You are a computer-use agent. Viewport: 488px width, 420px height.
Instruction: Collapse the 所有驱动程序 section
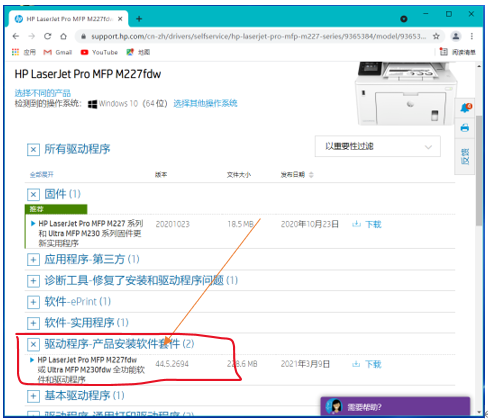(x=33, y=149)
